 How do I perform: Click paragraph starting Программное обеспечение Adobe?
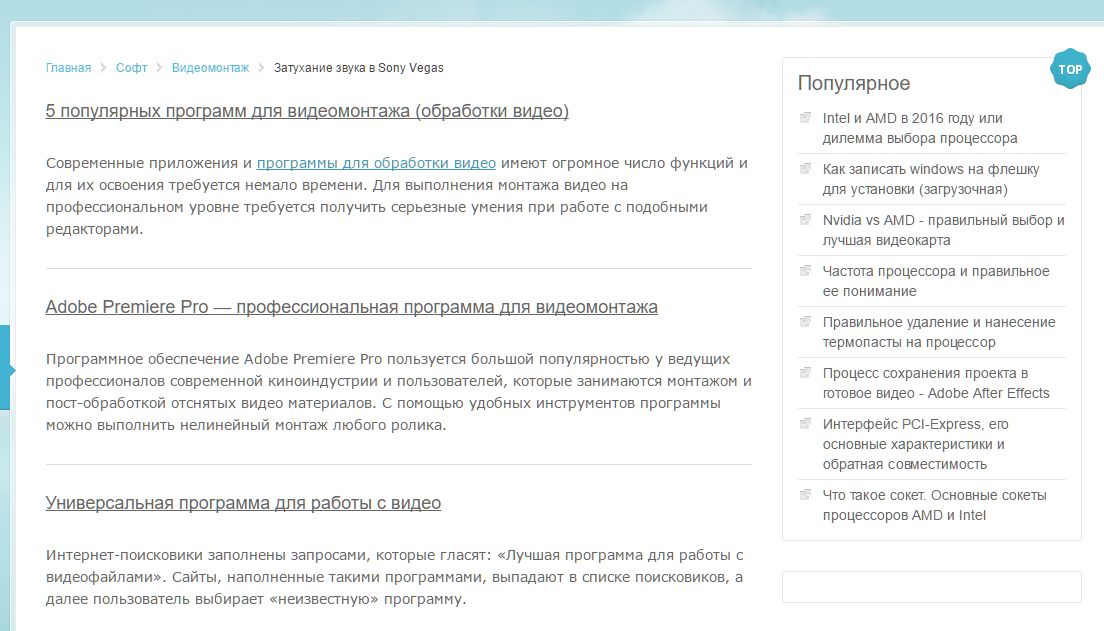pos(399,392)
